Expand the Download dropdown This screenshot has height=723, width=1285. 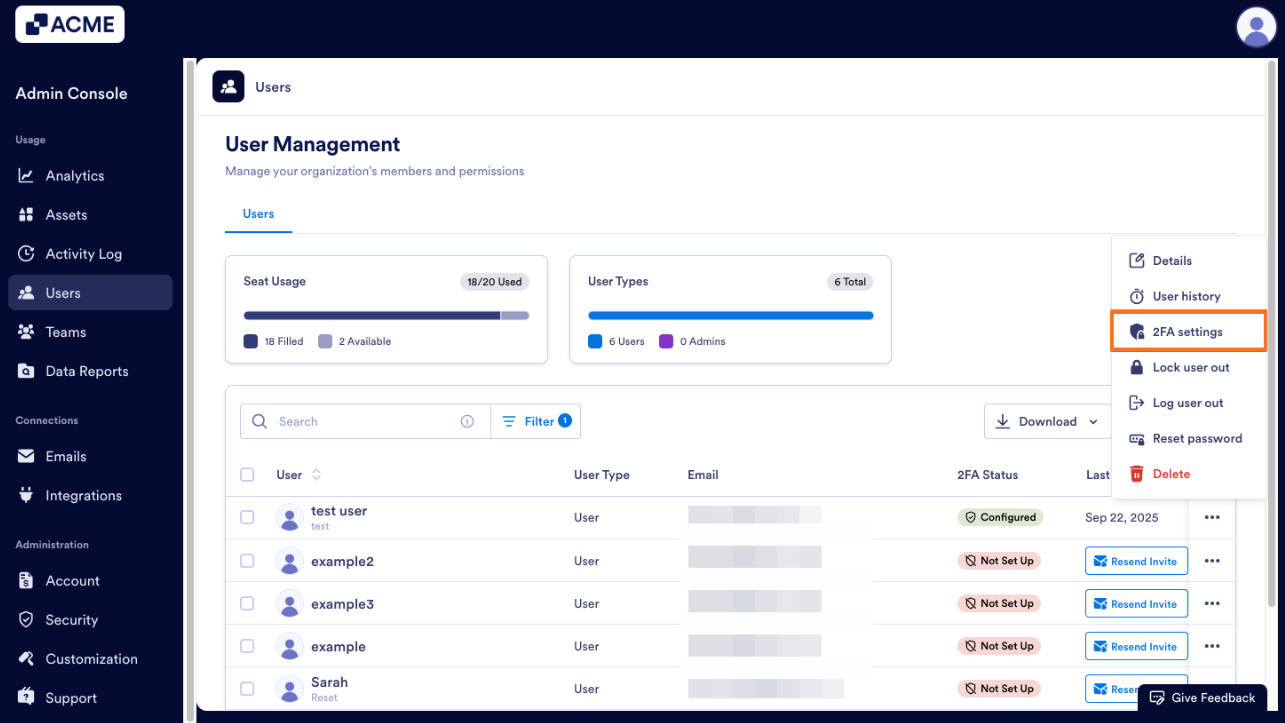coord(1047,422)
